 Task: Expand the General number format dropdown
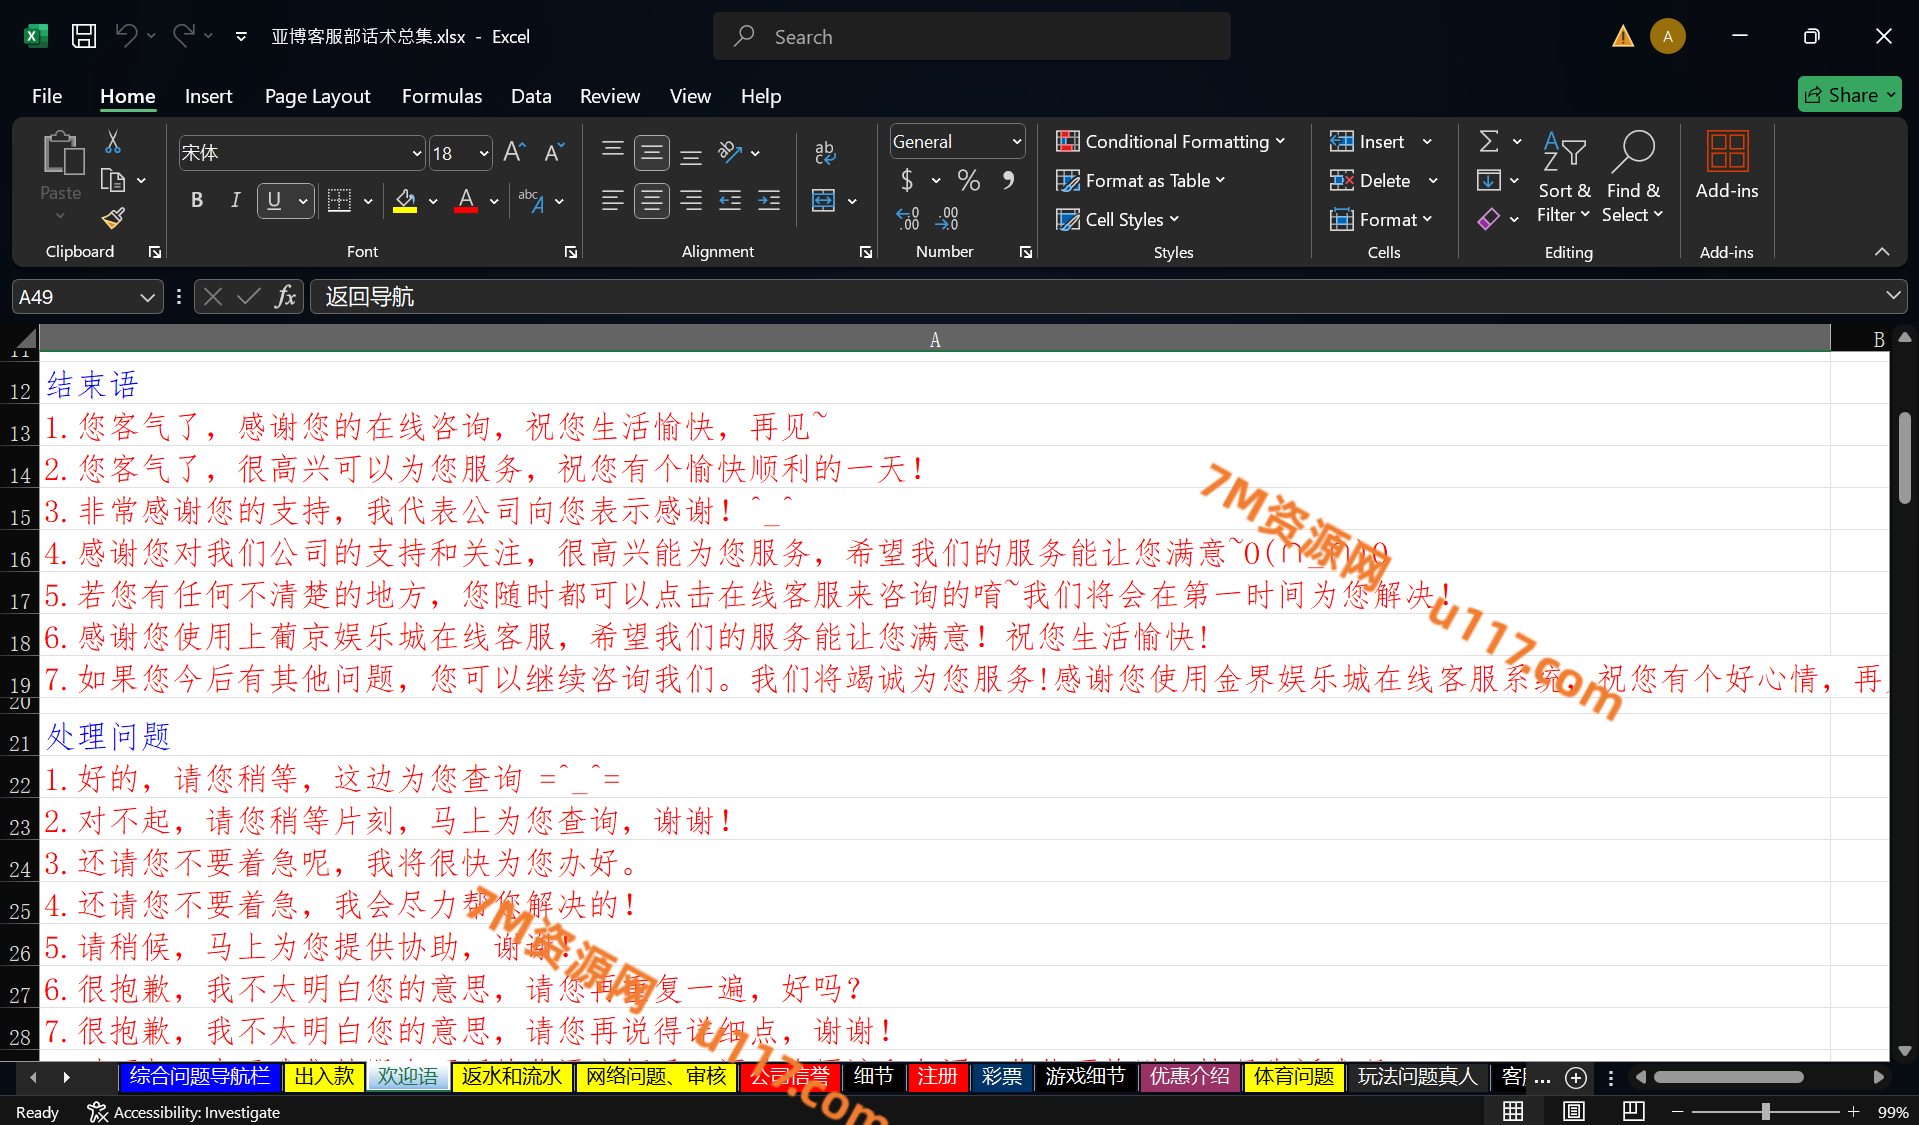pos(1016,142)
